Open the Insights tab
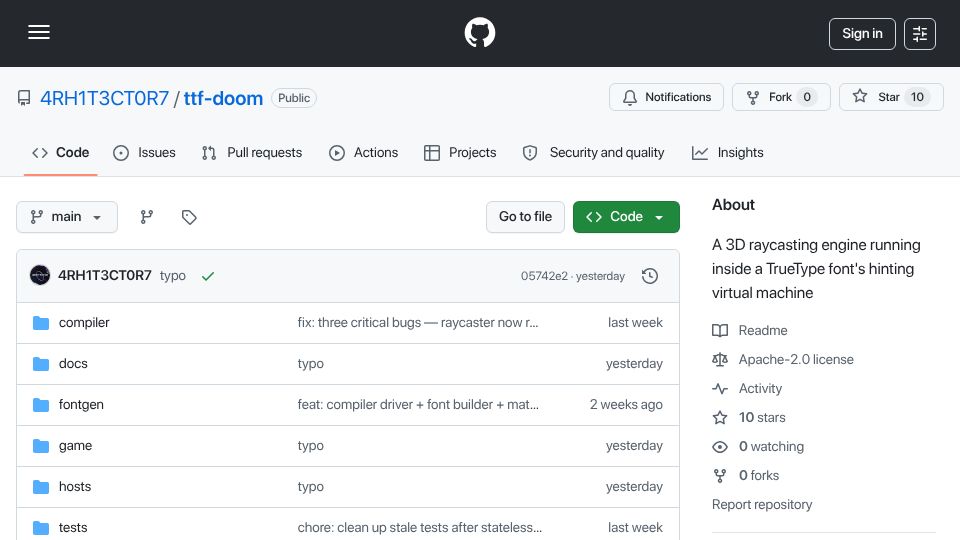This screenshot has width=960, height=540. click(x=728, y=152)
